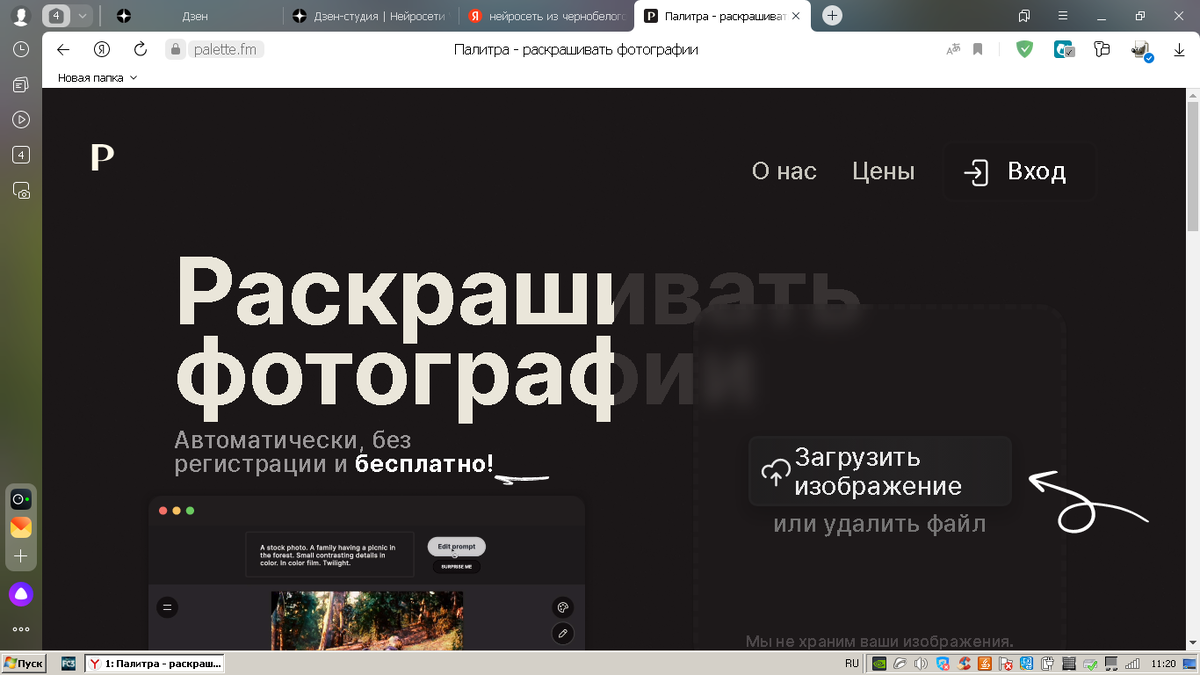Open the green Protect shield icon

pyautogui.click(x=1024, y=49)
